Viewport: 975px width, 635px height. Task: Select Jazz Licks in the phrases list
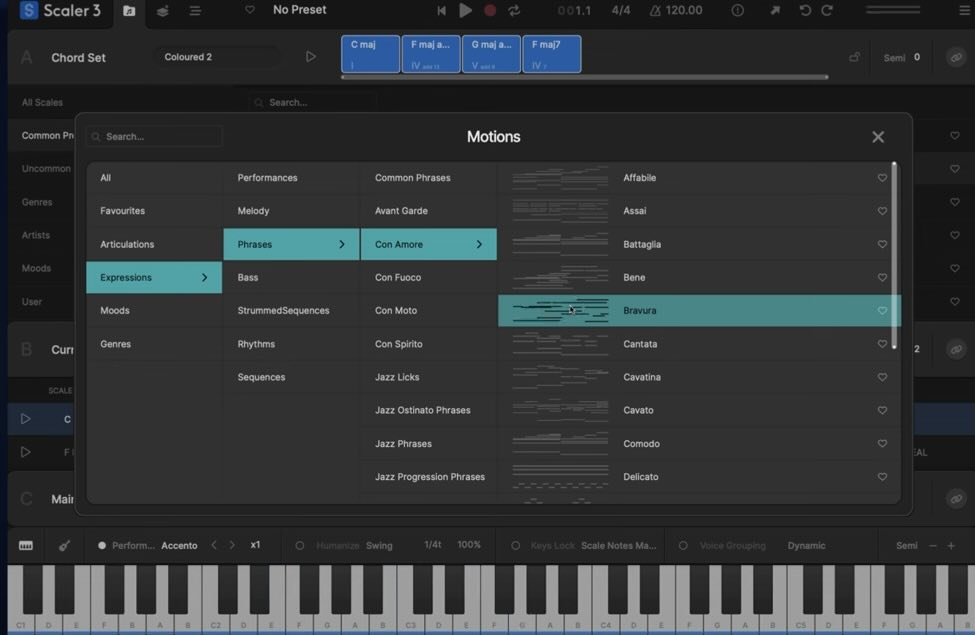tap(397, 377)
